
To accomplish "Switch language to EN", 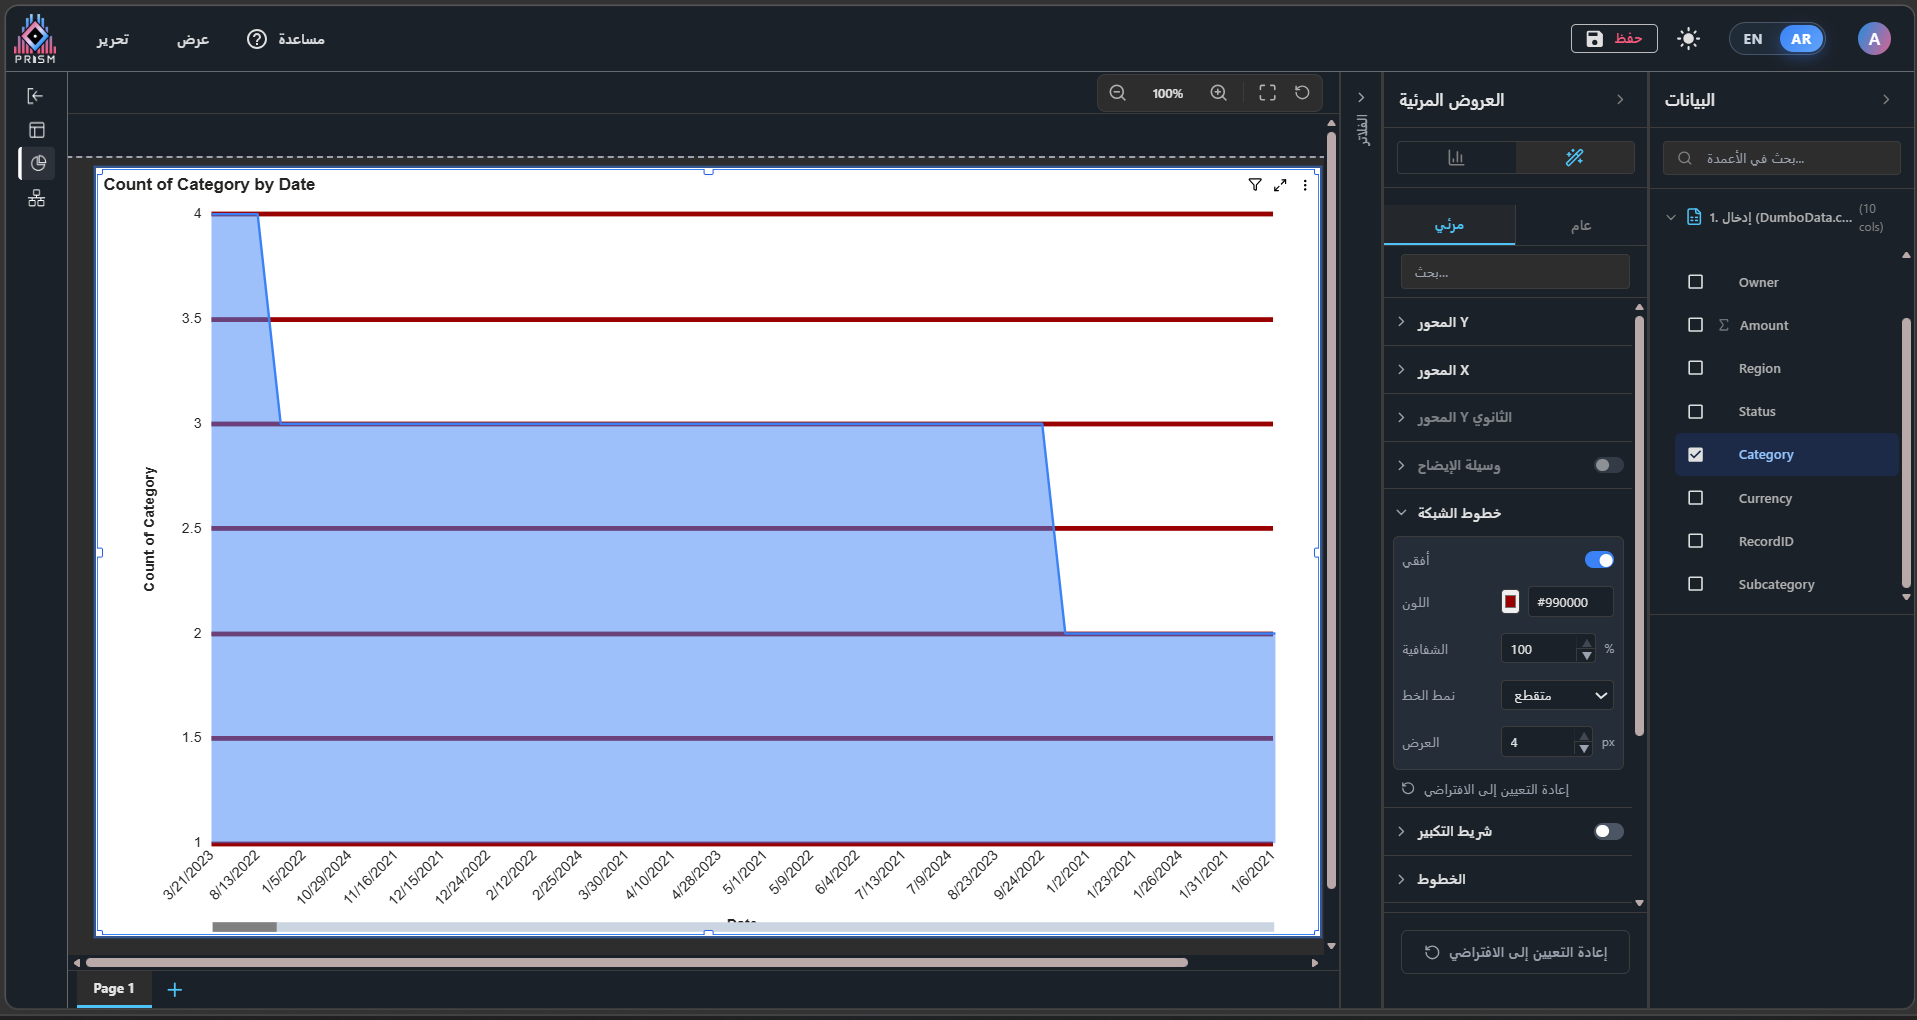I will (1753, 39).
